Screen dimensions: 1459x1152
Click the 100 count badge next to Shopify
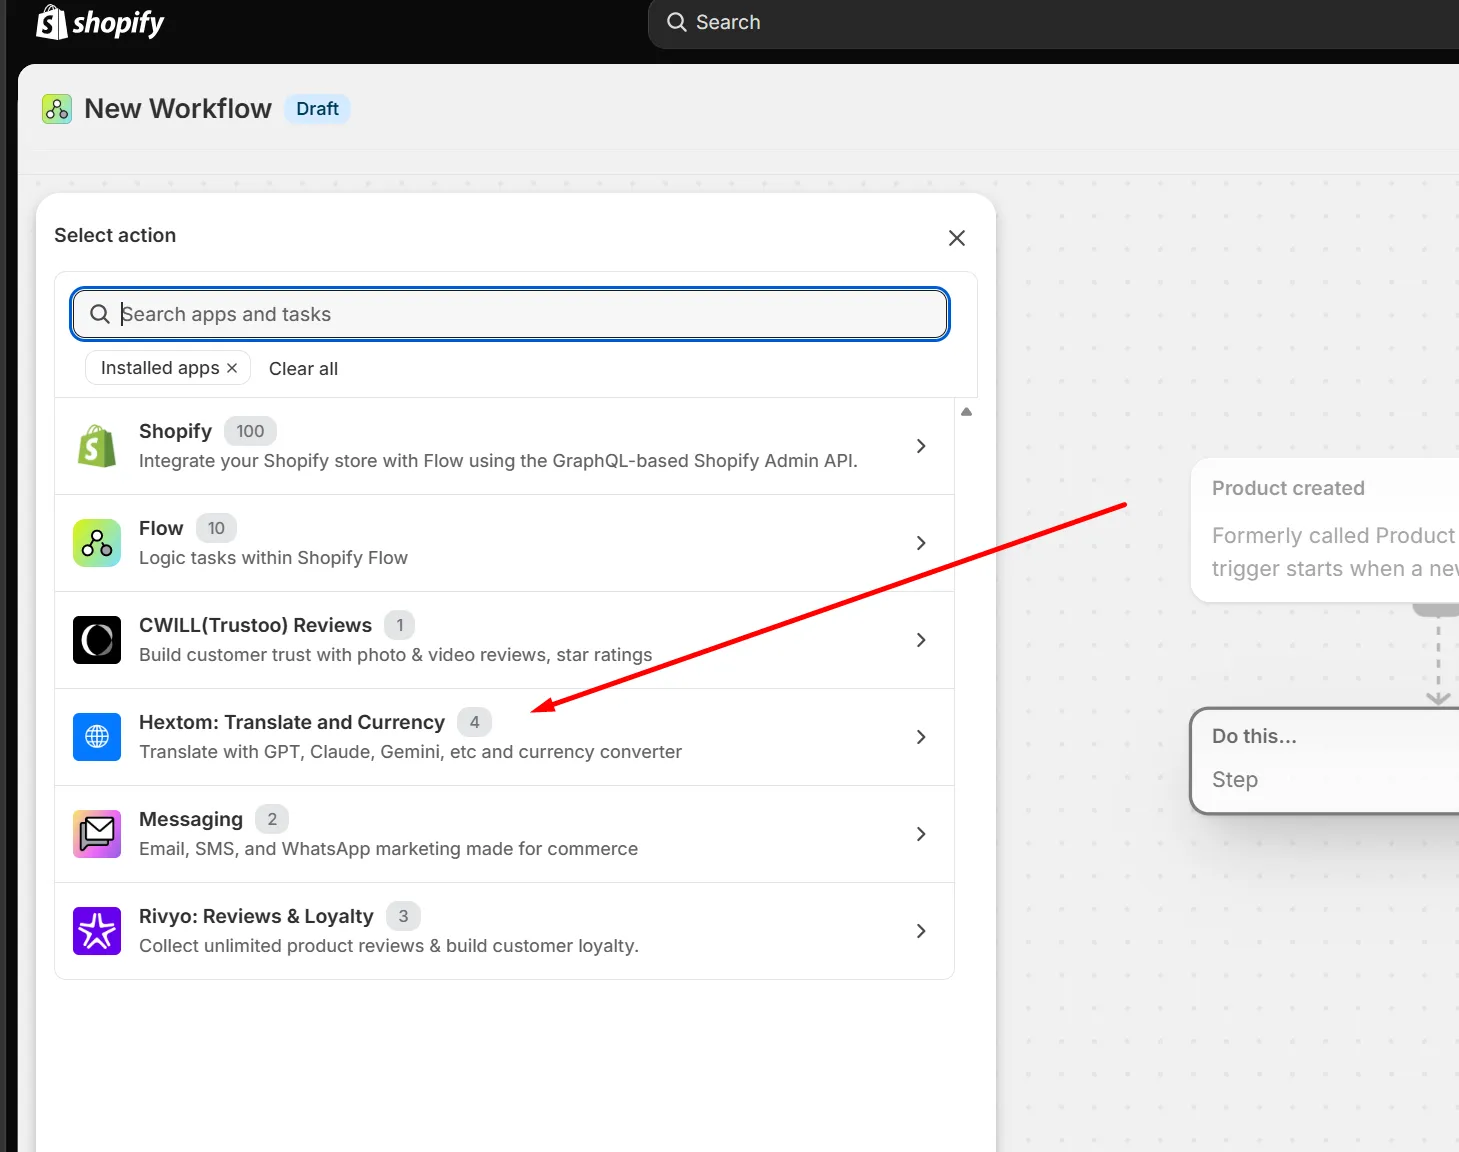250,431
